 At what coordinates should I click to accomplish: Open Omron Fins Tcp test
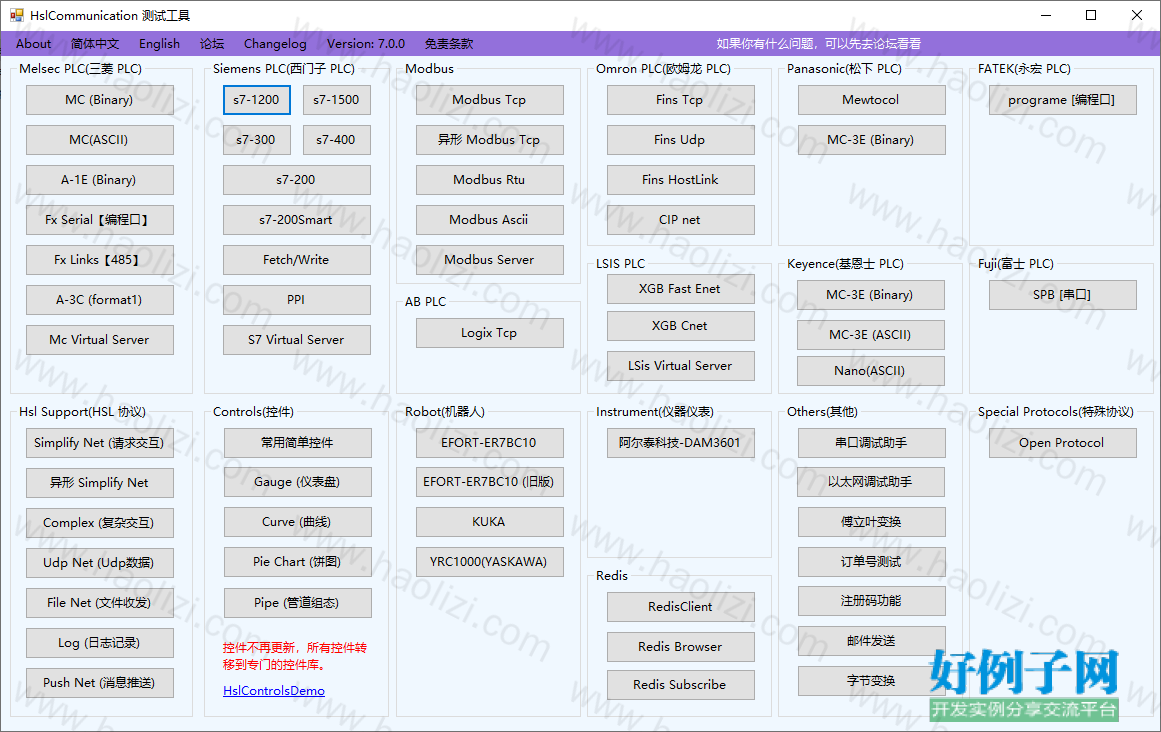pyautogui.click(x=680, y=100)
